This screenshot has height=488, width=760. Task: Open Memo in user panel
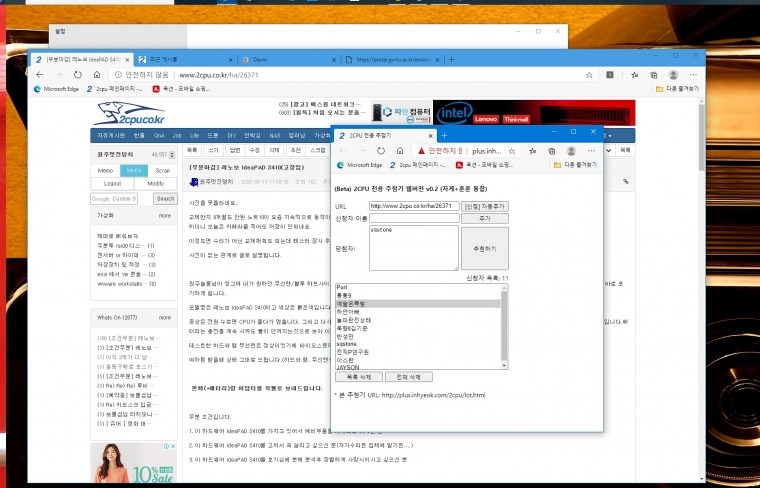(105, 171)
